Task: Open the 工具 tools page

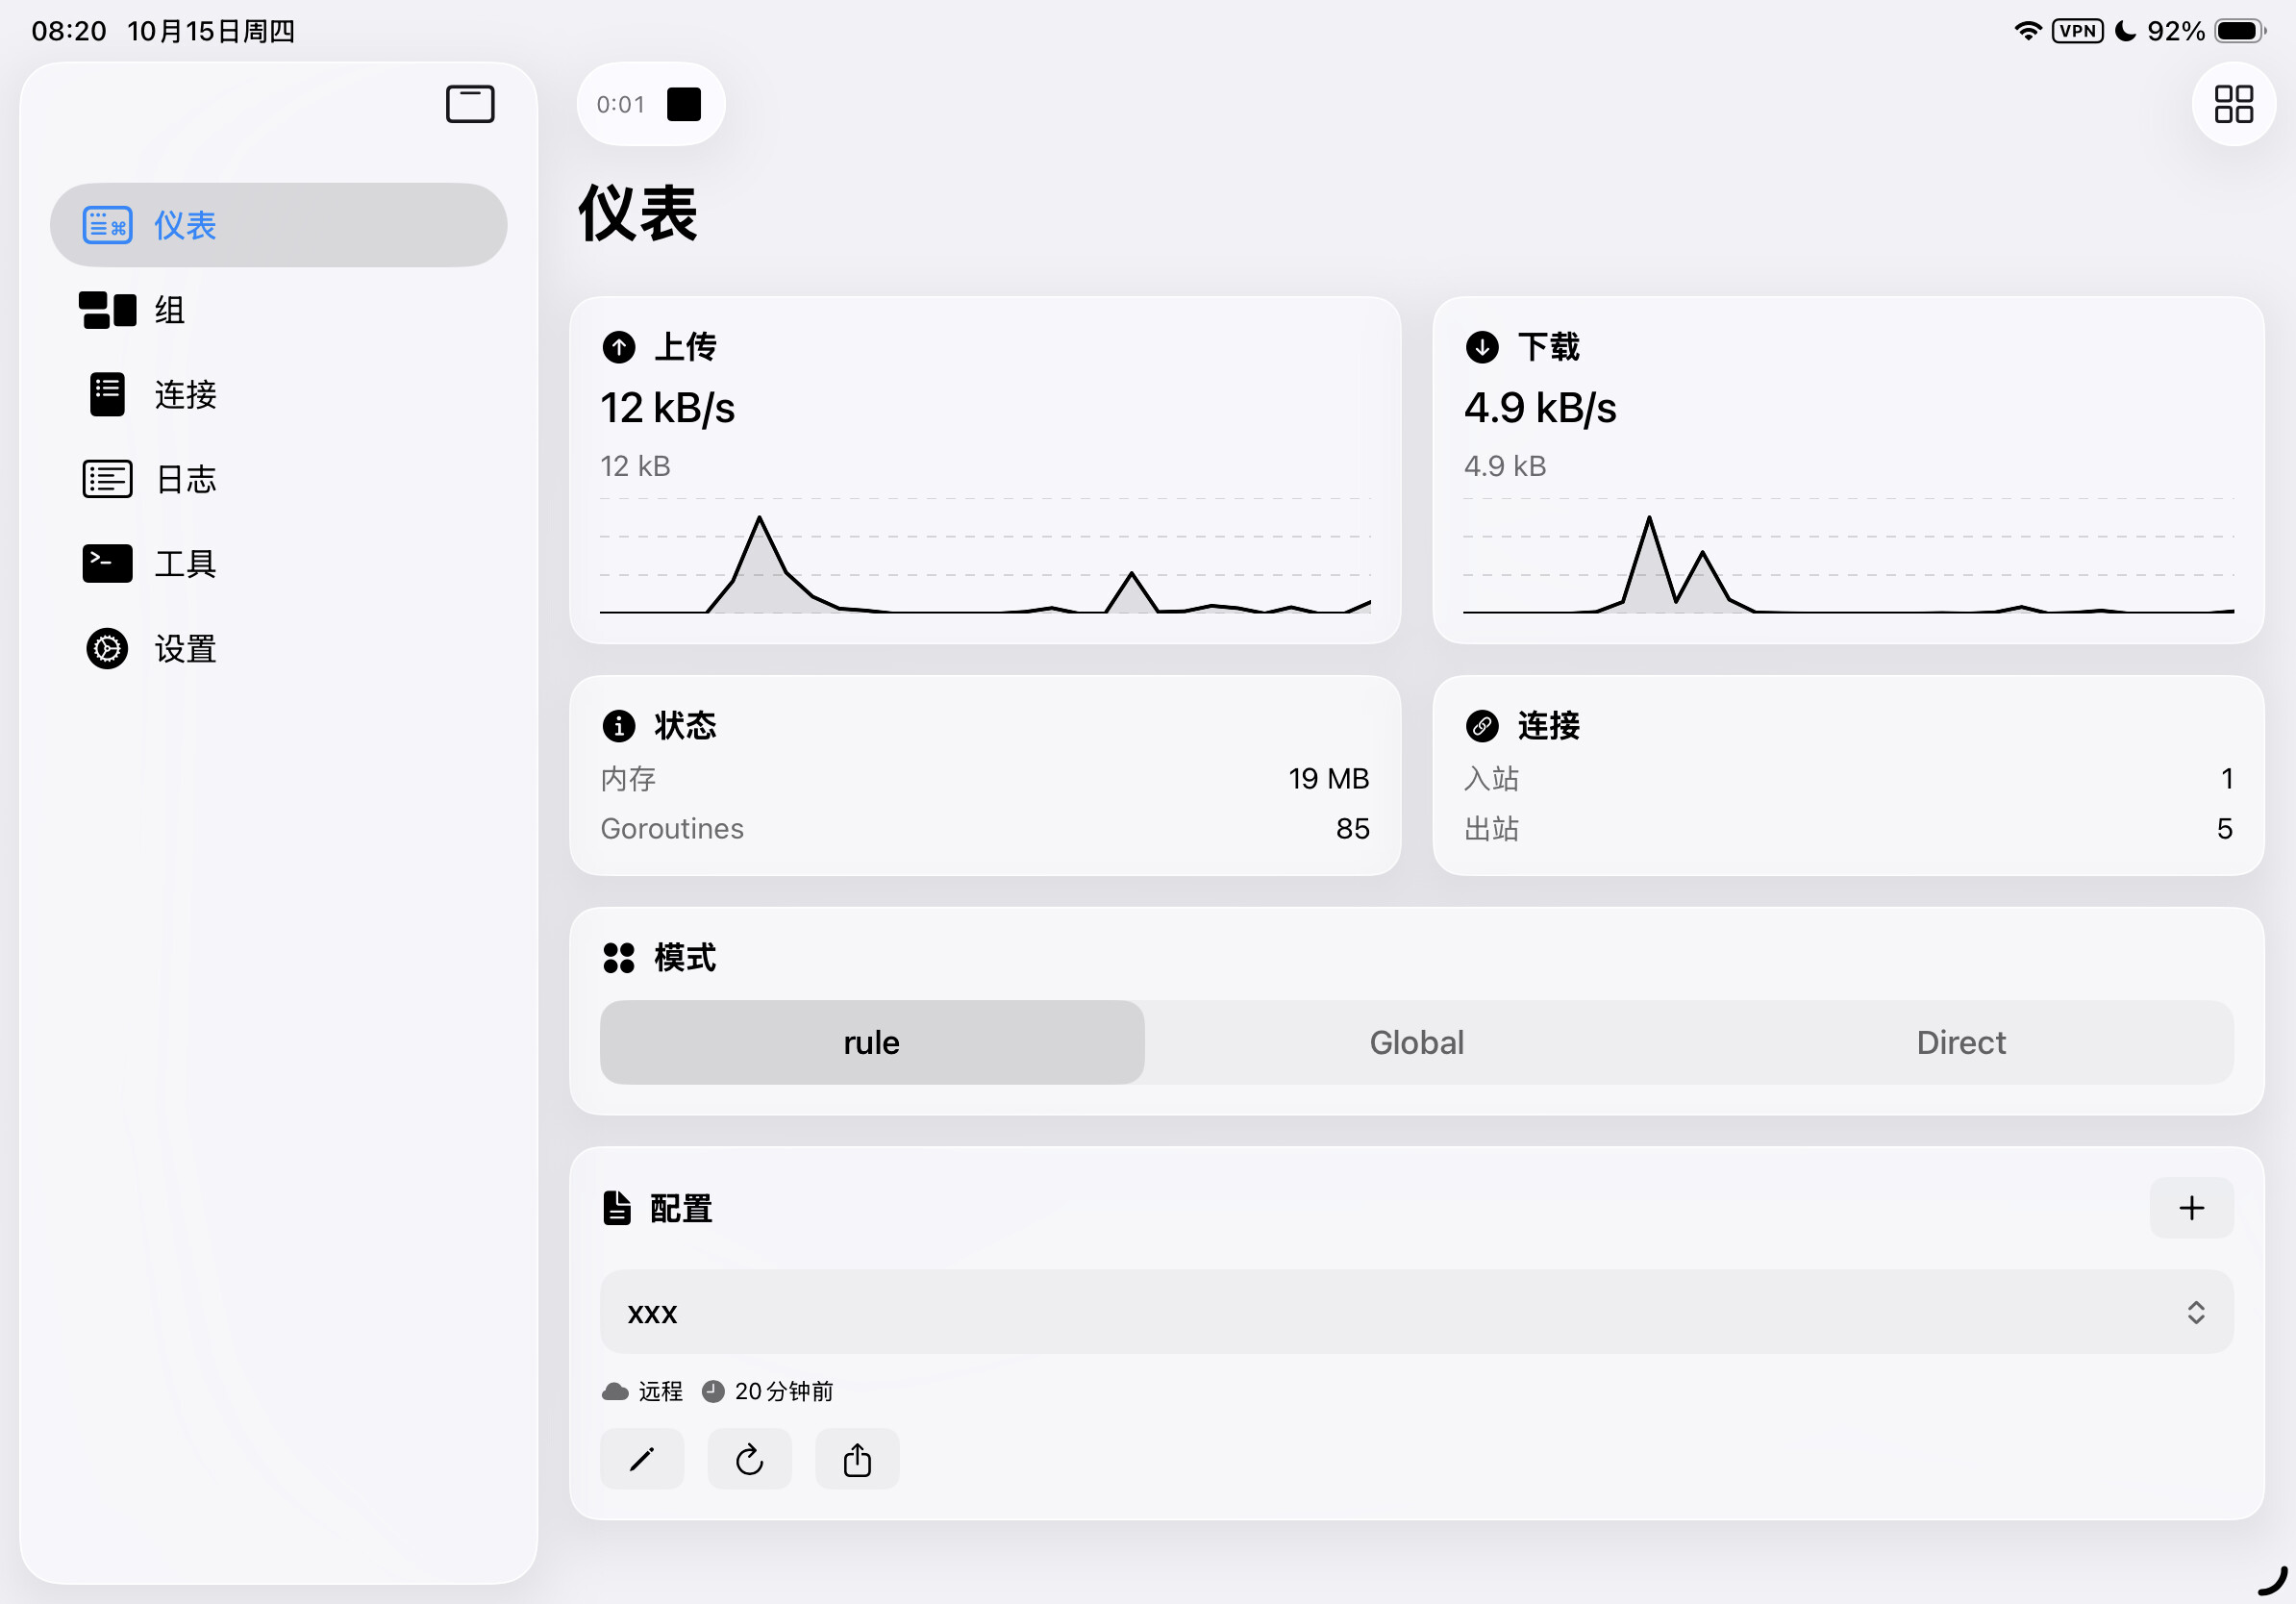Action: (278, 563)
